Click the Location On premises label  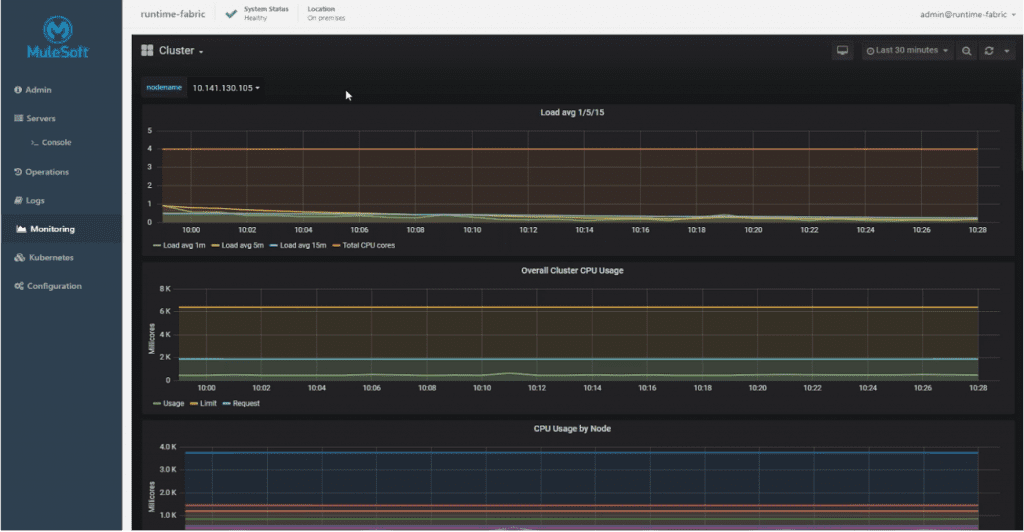pos(326,14)
